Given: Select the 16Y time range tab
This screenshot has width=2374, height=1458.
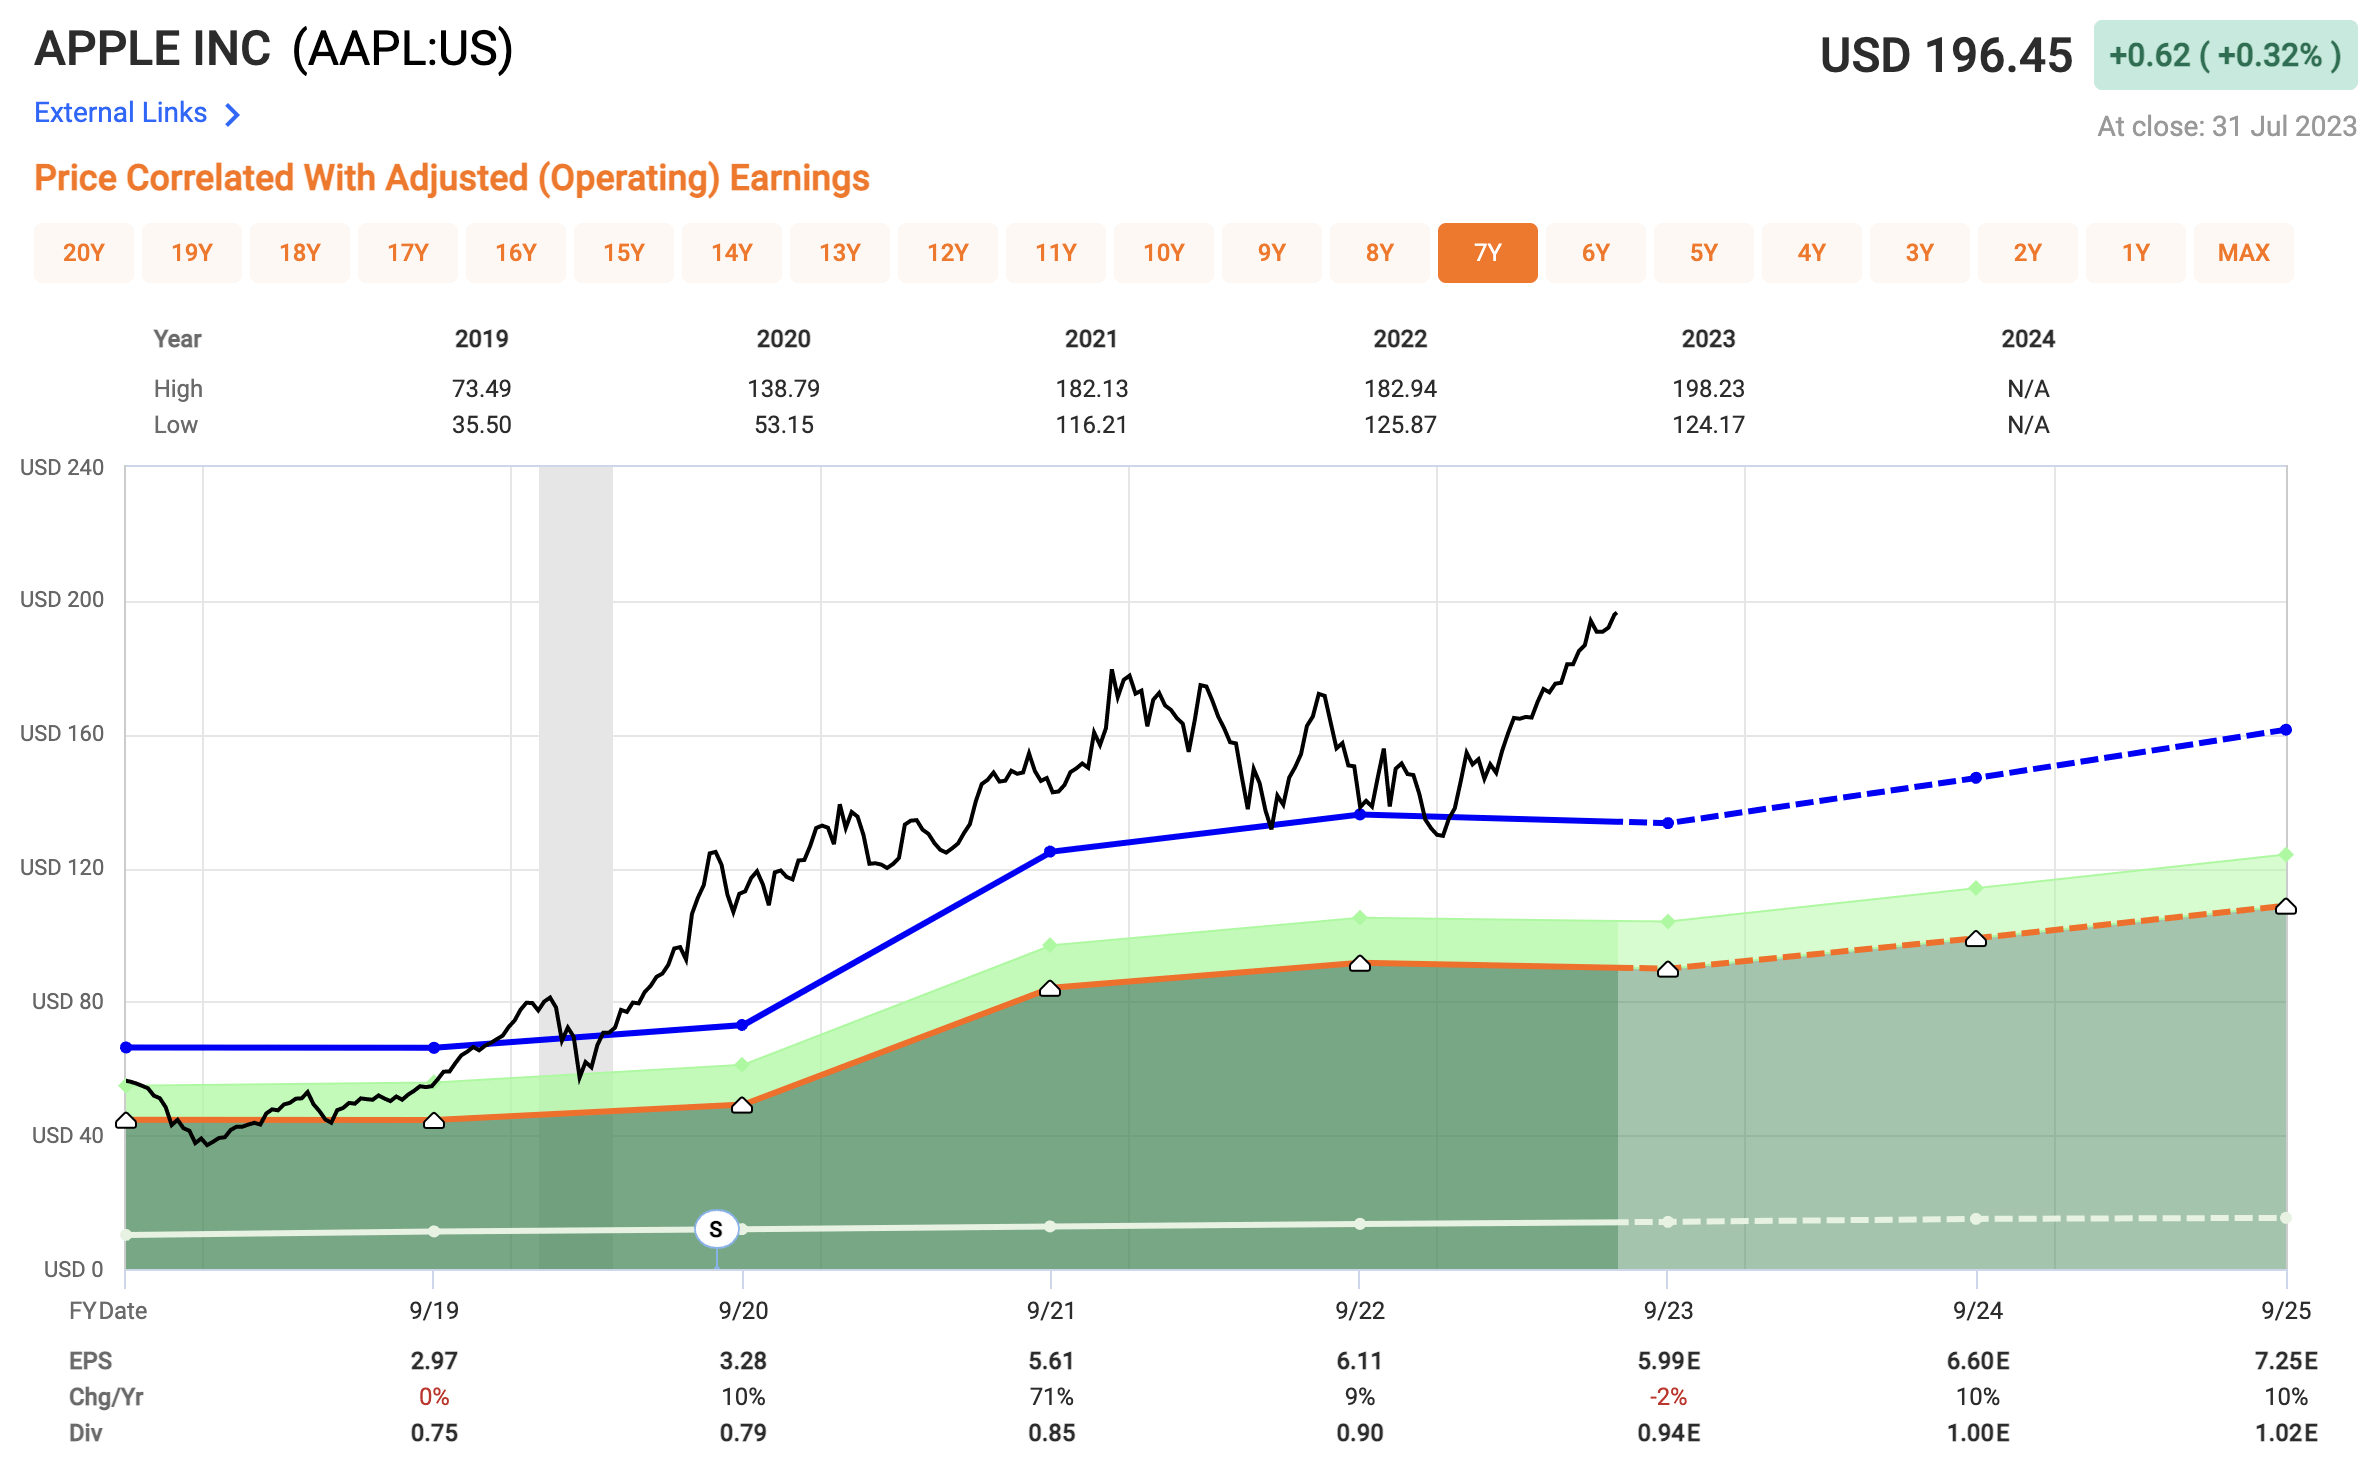Looking at the screenshot, I should [516, 253].
